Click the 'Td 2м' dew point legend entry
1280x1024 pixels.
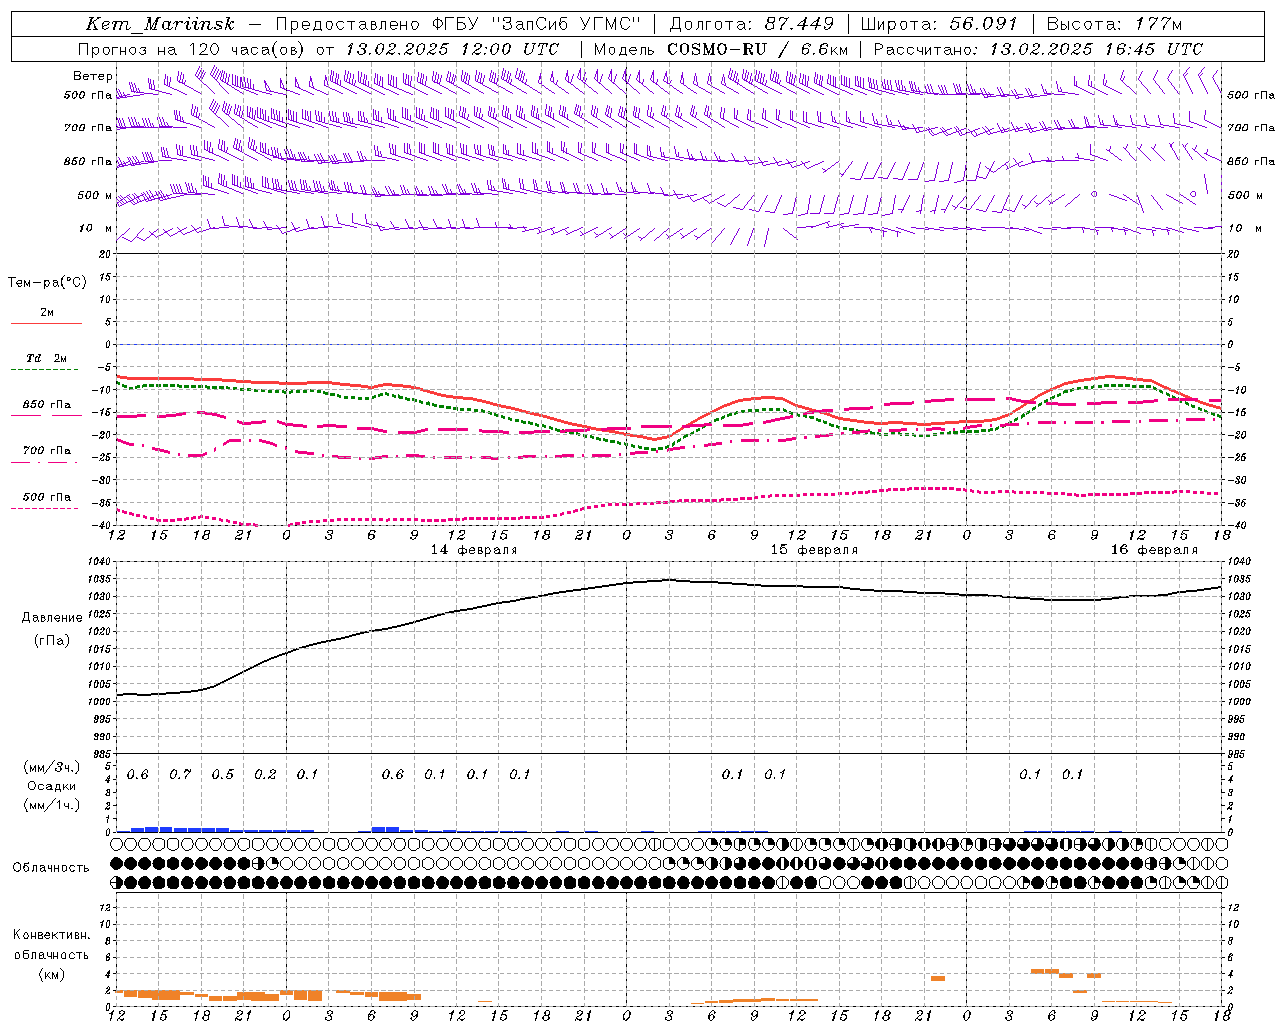tap(46, 358)
